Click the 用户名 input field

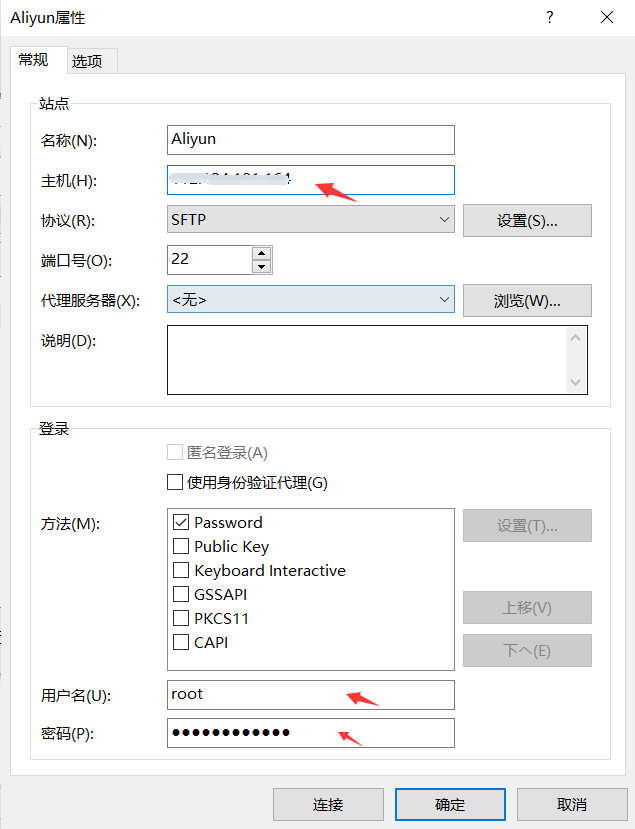coord(310,694)
